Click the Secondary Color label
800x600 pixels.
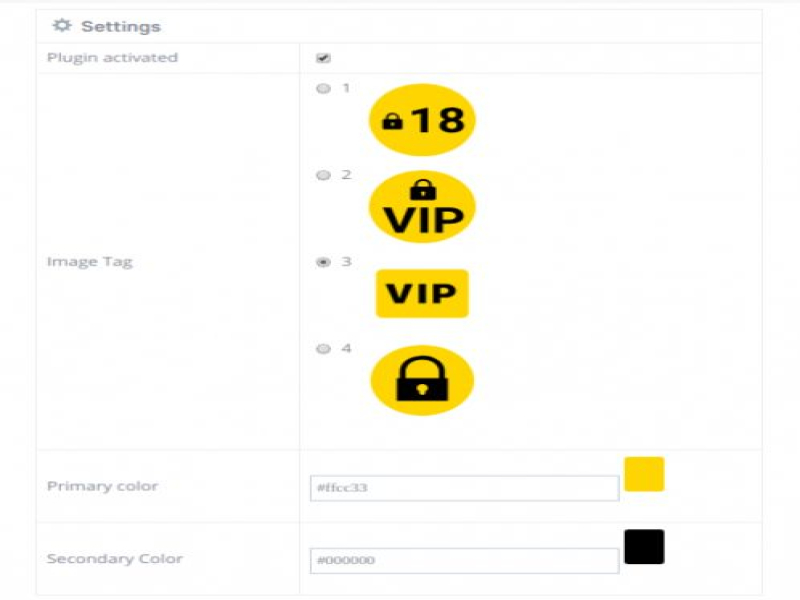[114, 559]
